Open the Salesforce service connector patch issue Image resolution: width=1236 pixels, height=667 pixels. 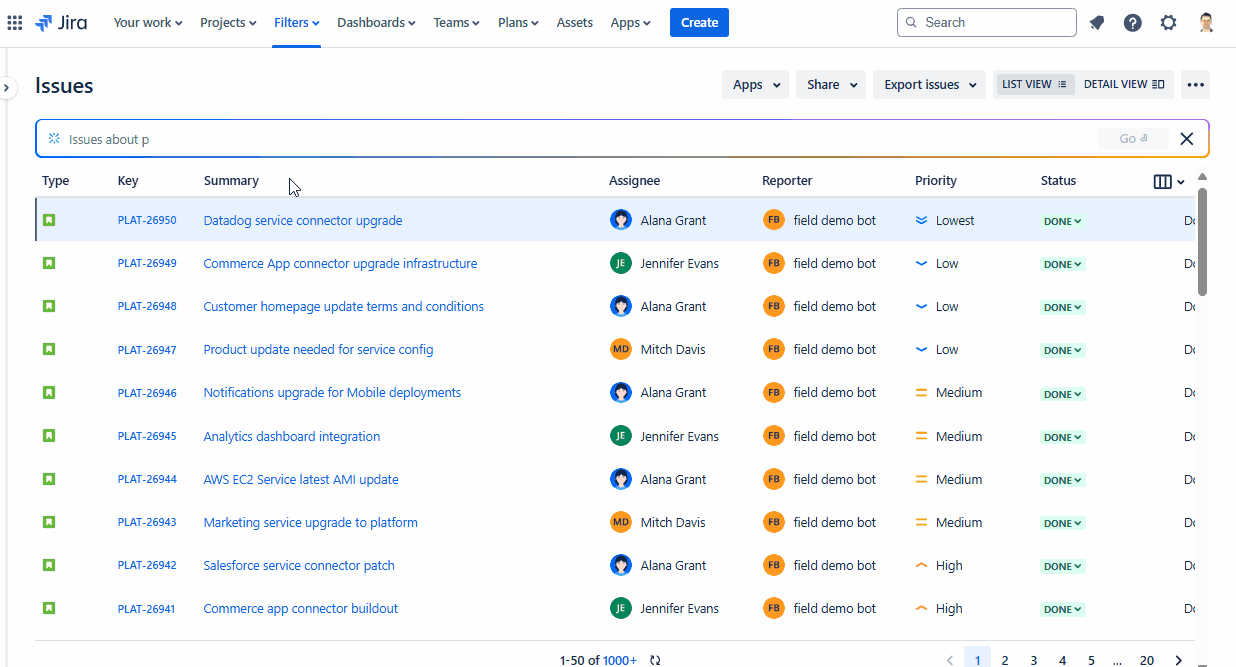299,565
